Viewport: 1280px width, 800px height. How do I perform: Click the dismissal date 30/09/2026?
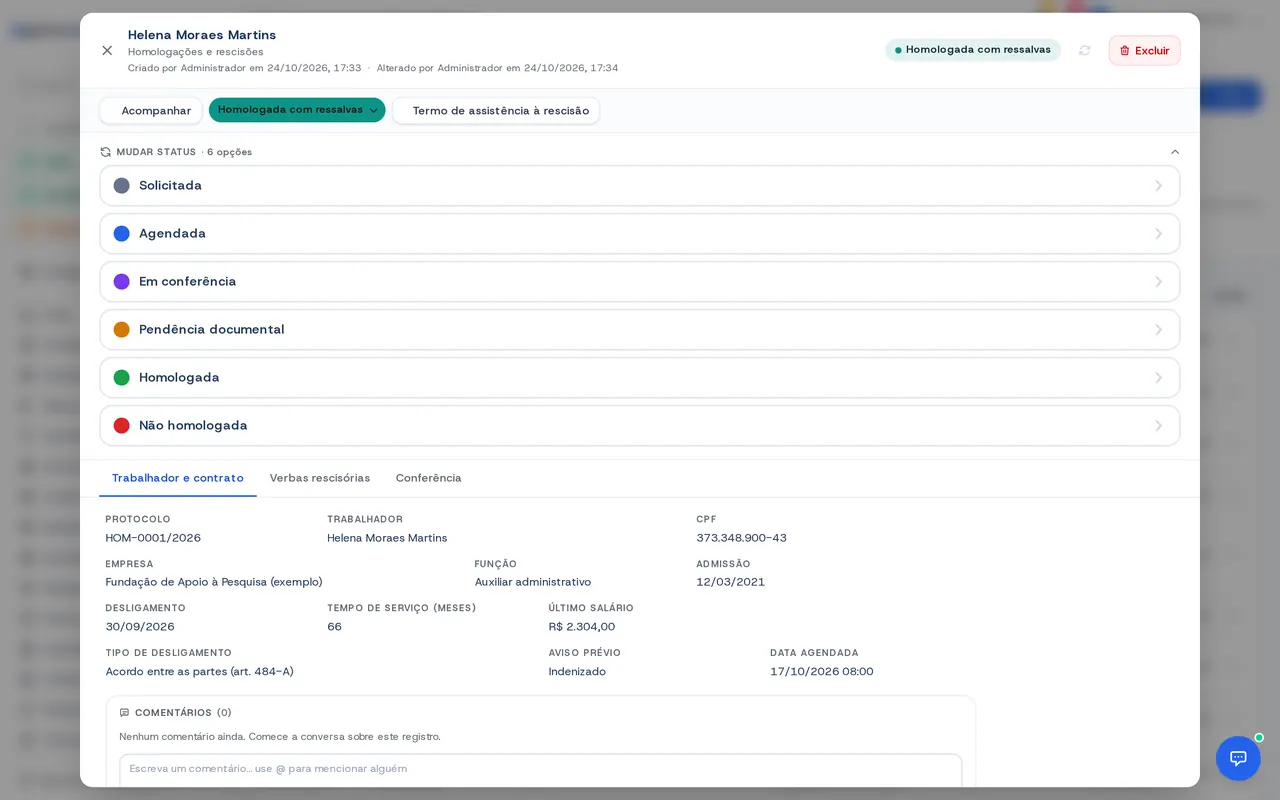click(140, 627)
